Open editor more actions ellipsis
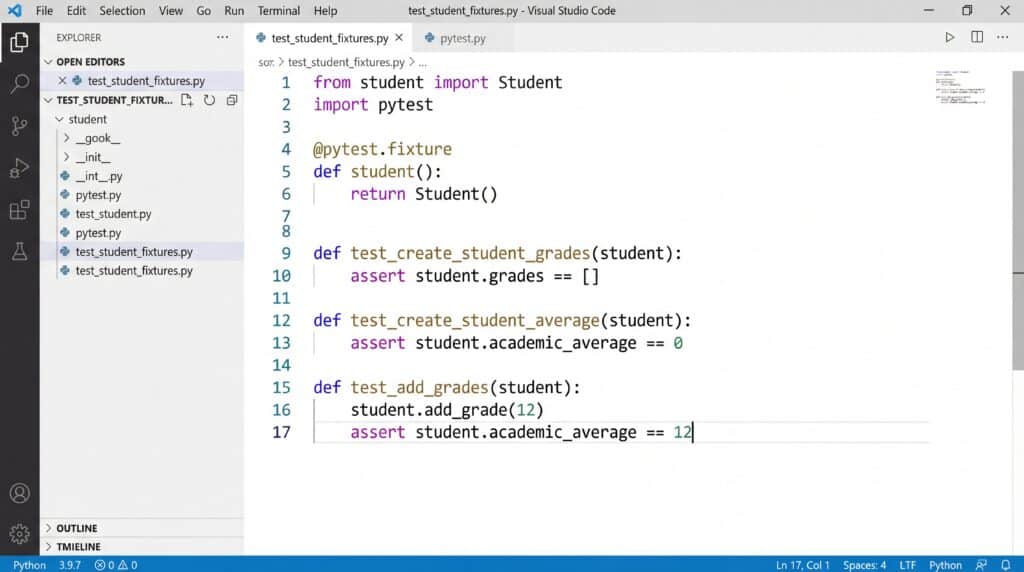1024x572 pixels. pyautogui.click(x=1002, y=37)
